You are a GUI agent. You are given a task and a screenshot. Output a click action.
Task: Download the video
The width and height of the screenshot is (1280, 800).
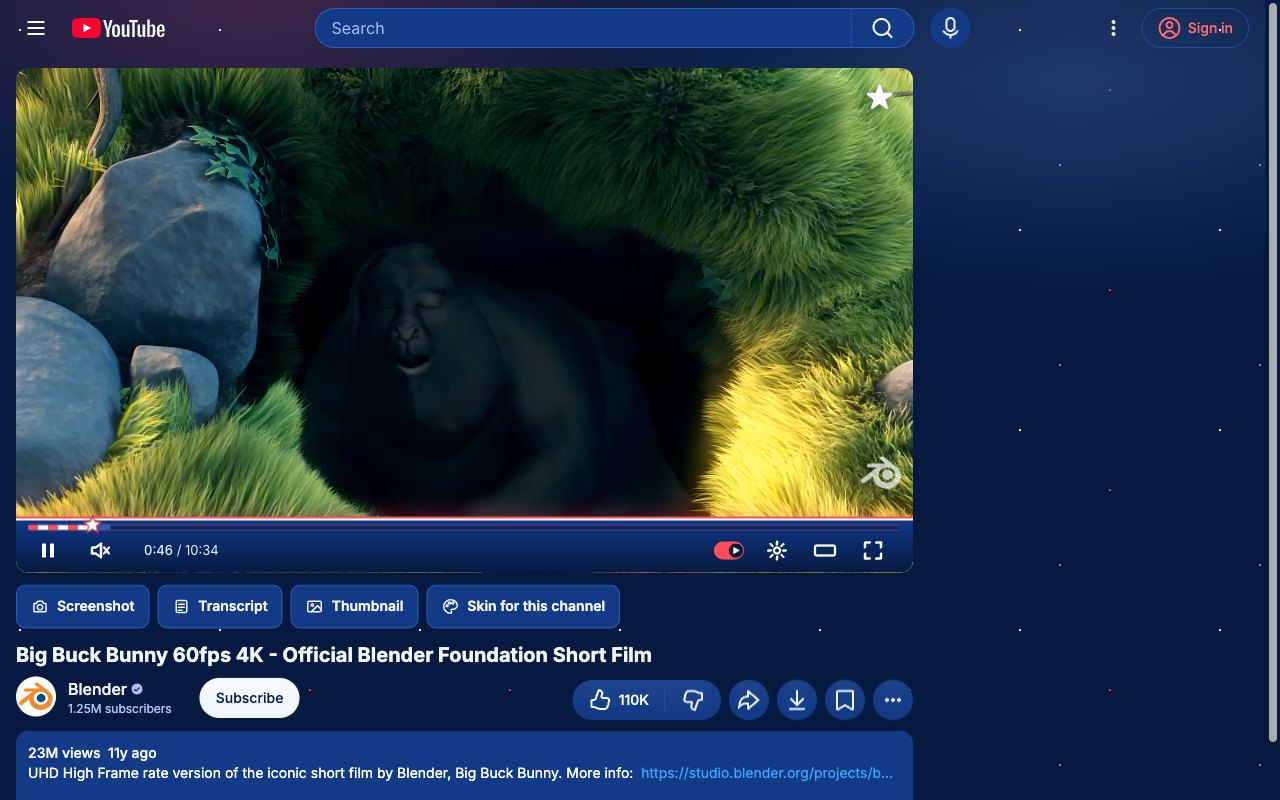click(797, 700)
